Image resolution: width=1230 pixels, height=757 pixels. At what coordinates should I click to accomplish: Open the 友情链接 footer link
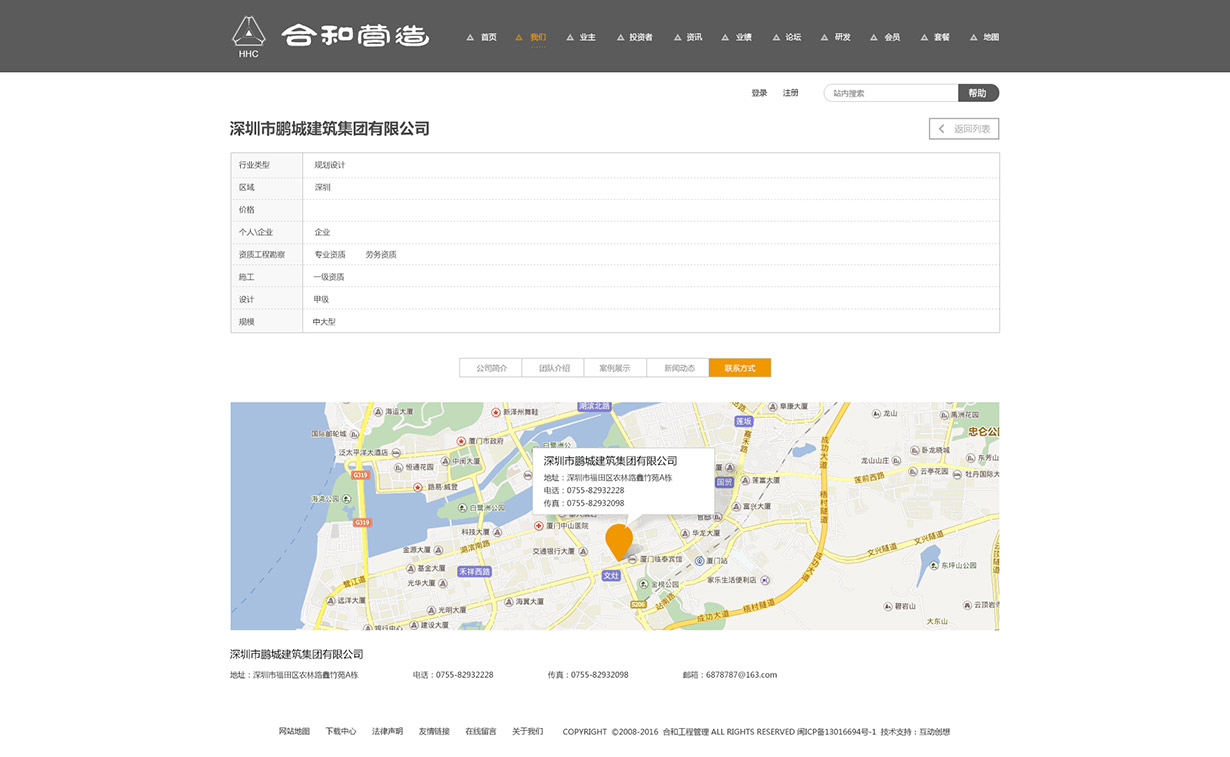(x=434, y=732)
